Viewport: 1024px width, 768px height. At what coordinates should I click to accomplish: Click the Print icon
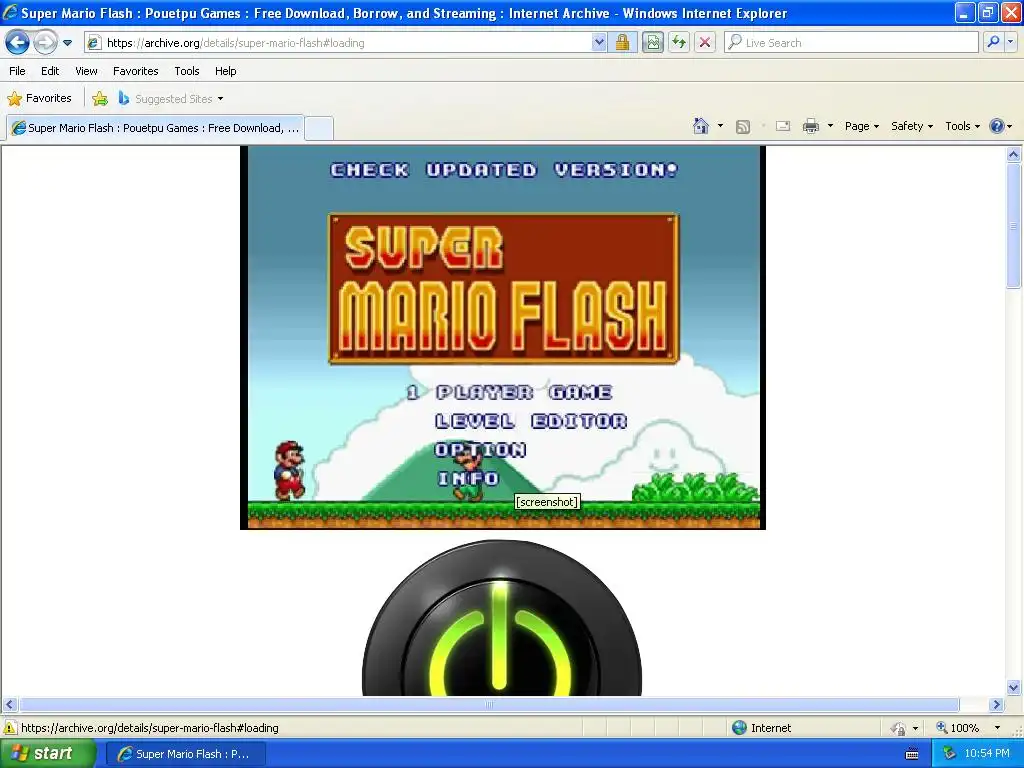(x=810, y=126)
